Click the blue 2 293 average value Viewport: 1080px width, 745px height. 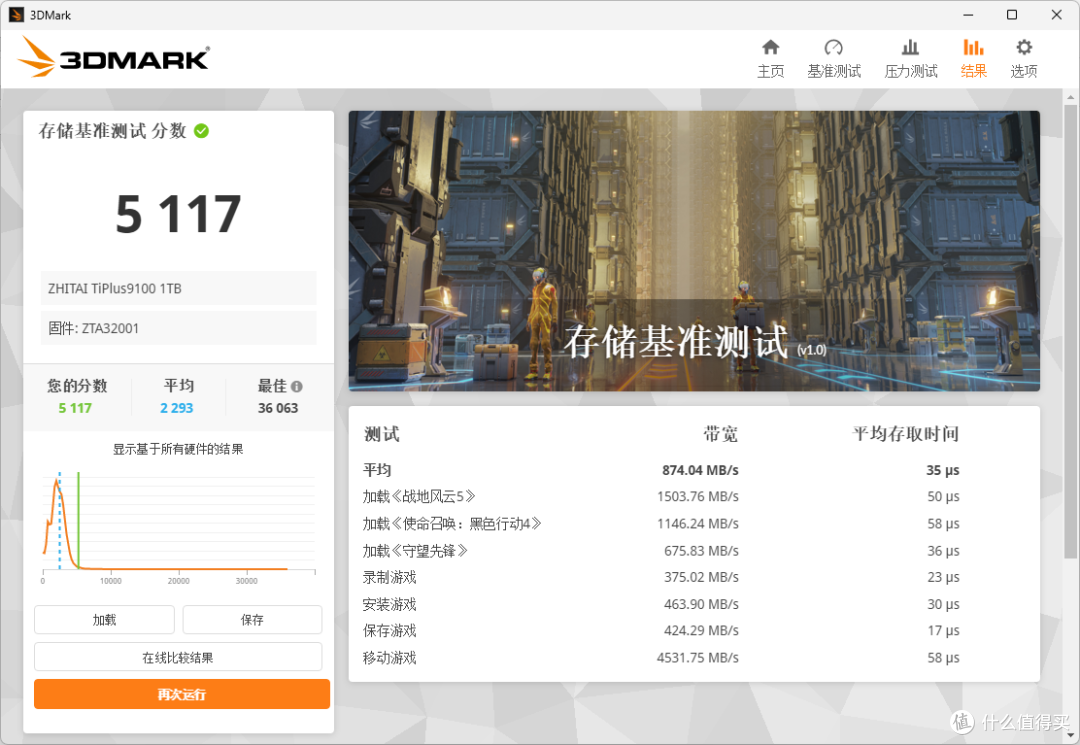[176, 408]
